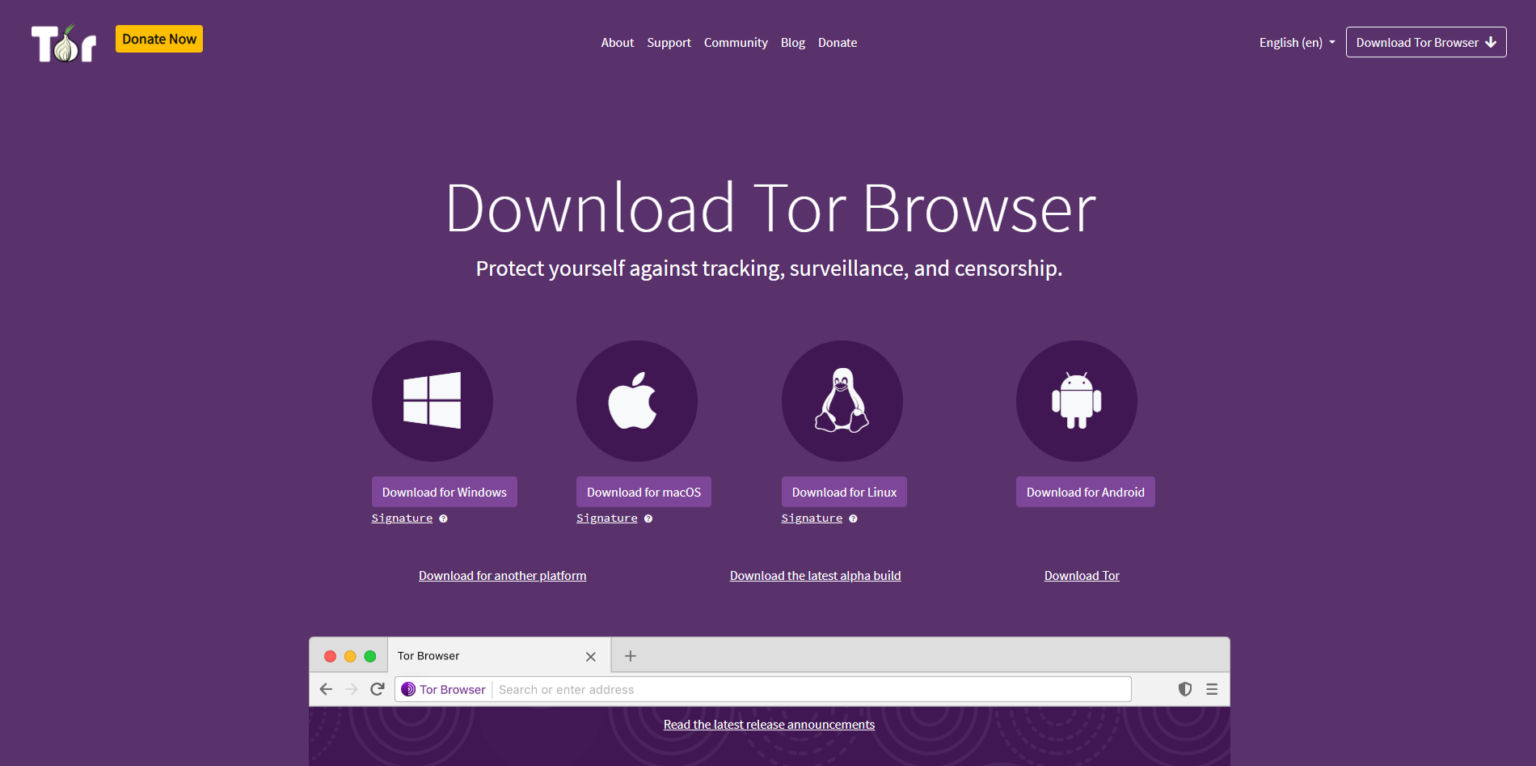Viewport: 1536px width, 766px height.
Task: Click the Donate Now button
Action: point(158,38)
